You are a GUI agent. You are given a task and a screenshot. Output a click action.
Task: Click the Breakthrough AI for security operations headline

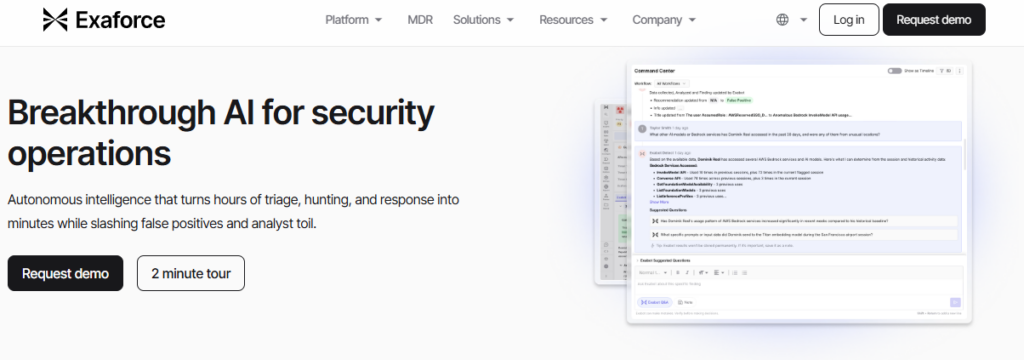coord(221,133)
